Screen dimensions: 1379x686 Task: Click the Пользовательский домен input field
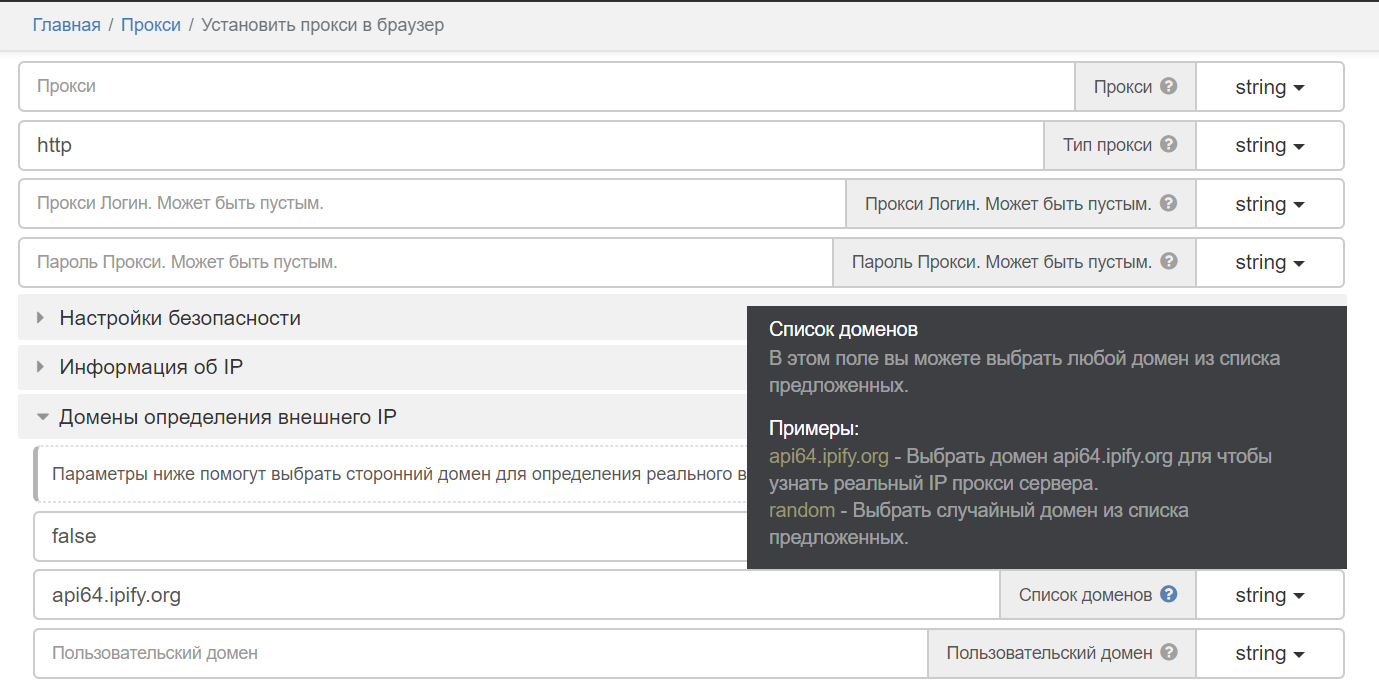pos(400,653)
